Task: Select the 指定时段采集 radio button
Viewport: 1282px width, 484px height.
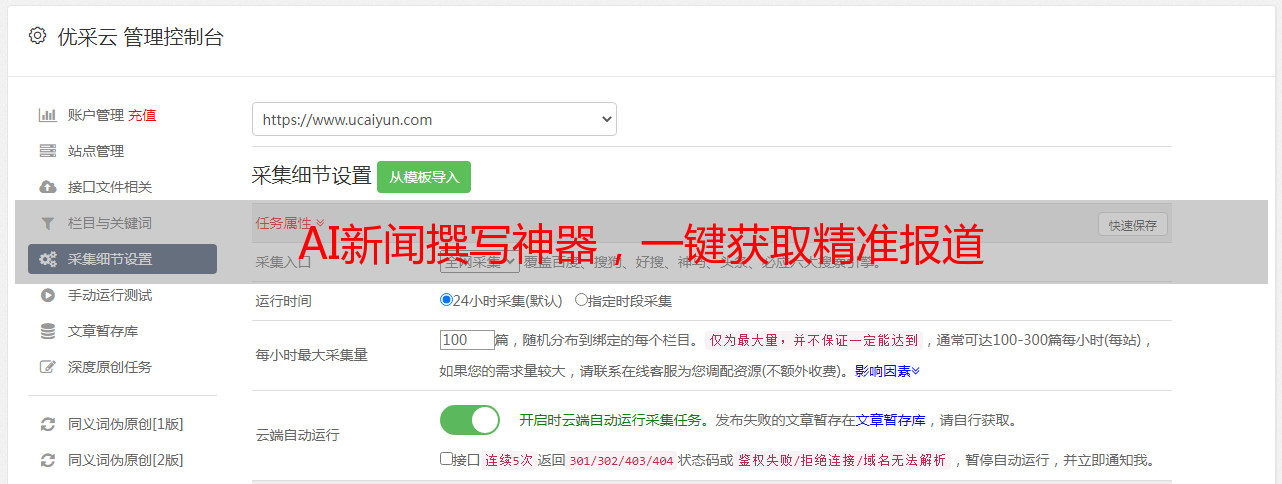Action: coord(581,299)
